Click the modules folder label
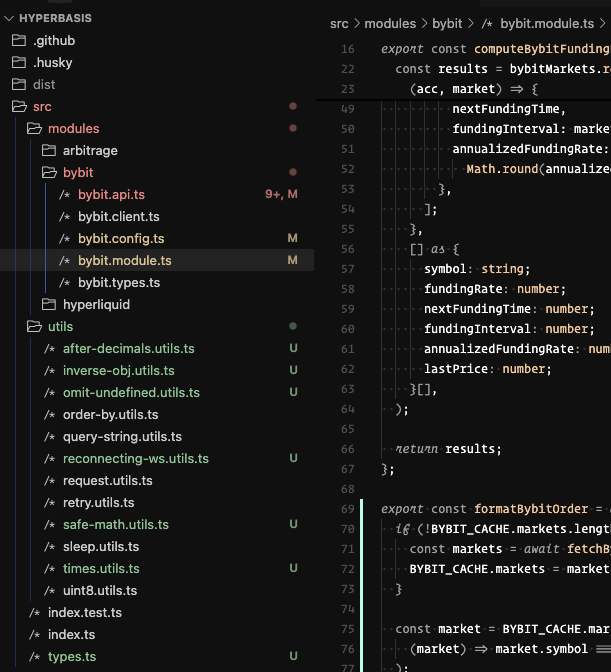 [74, 129]
